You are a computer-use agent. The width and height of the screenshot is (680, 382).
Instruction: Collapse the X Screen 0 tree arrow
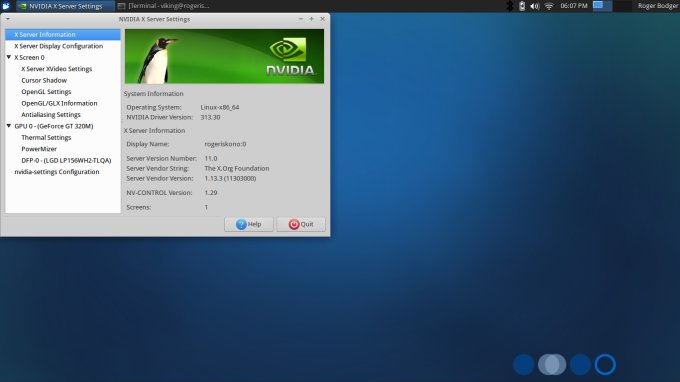coord(9,57)
